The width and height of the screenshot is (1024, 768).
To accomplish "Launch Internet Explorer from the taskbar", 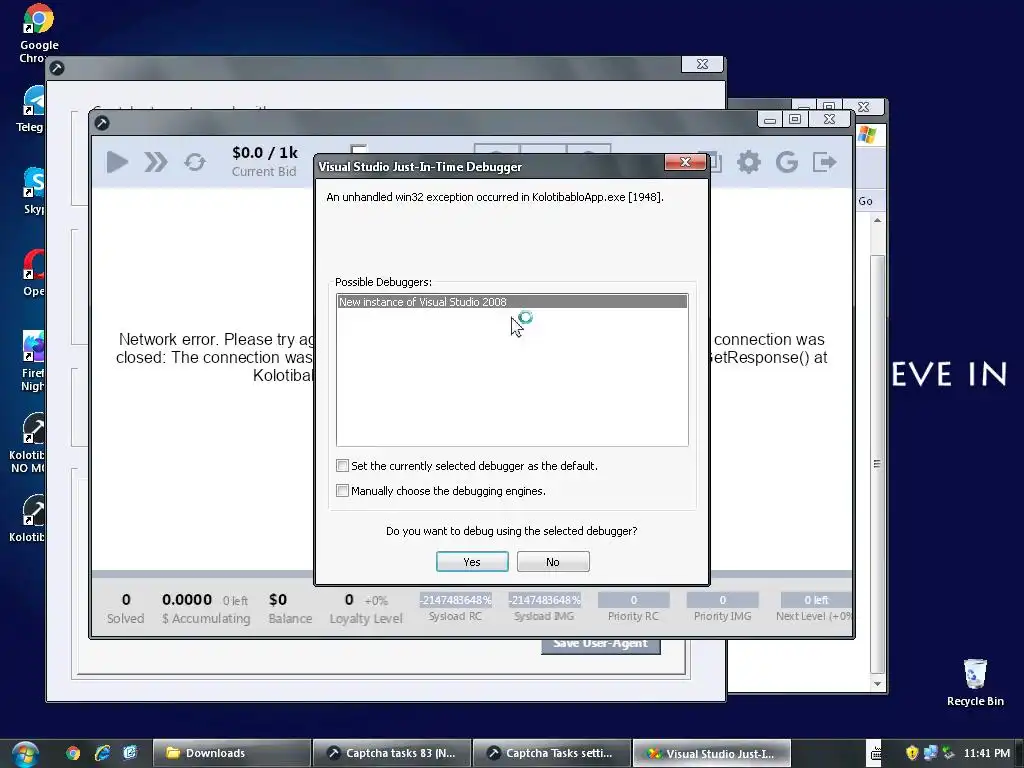I will (x=102, y=753).
